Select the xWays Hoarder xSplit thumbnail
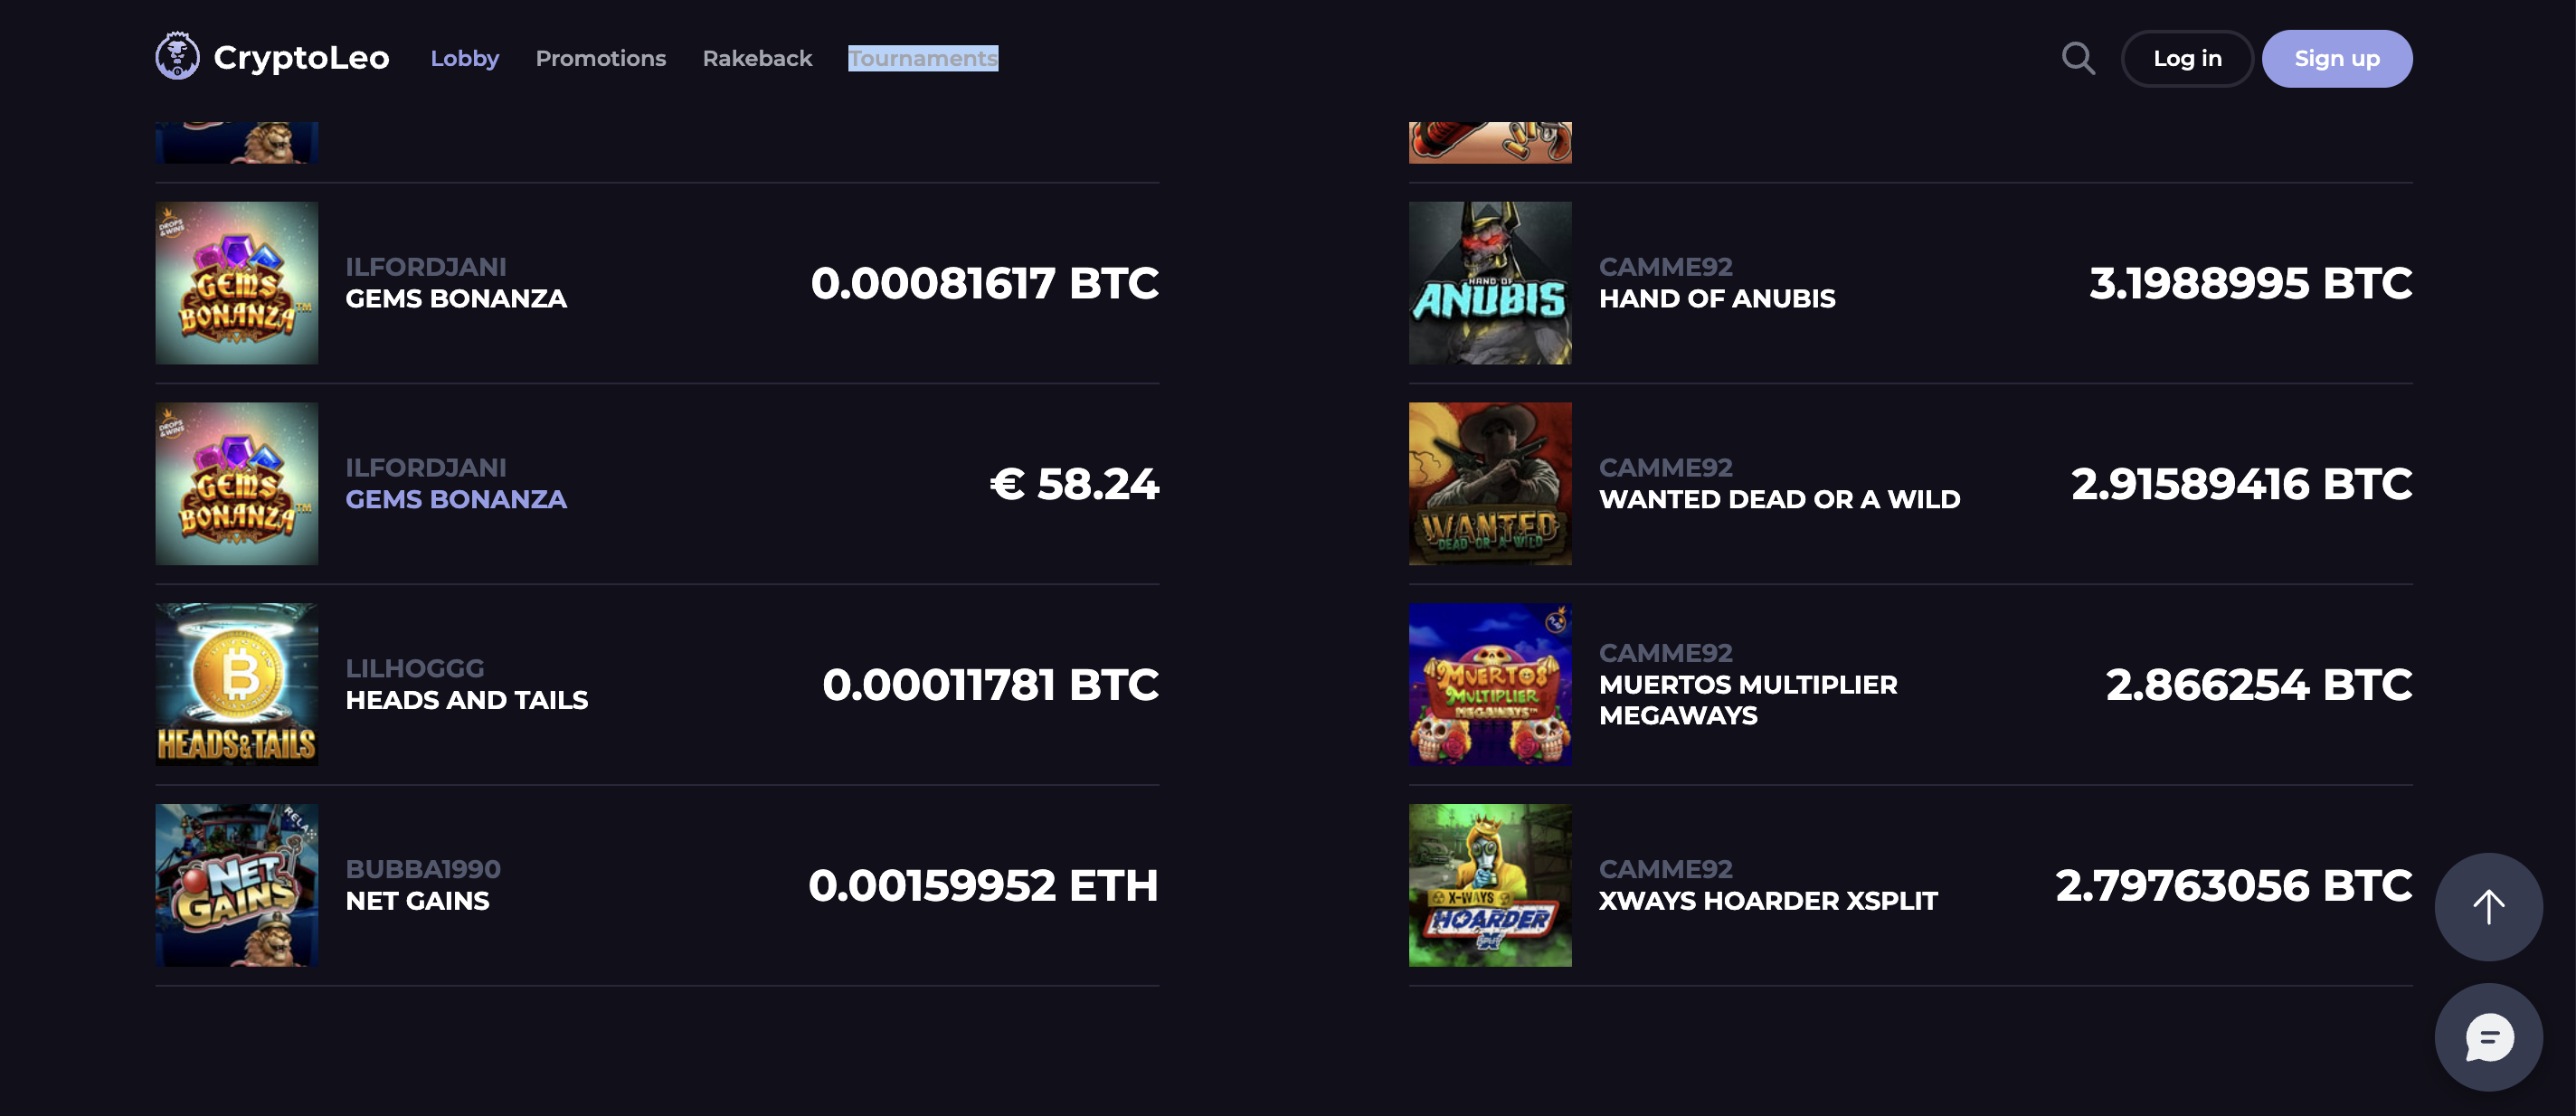The image size is (2576, 1116). coord(1490,885)
